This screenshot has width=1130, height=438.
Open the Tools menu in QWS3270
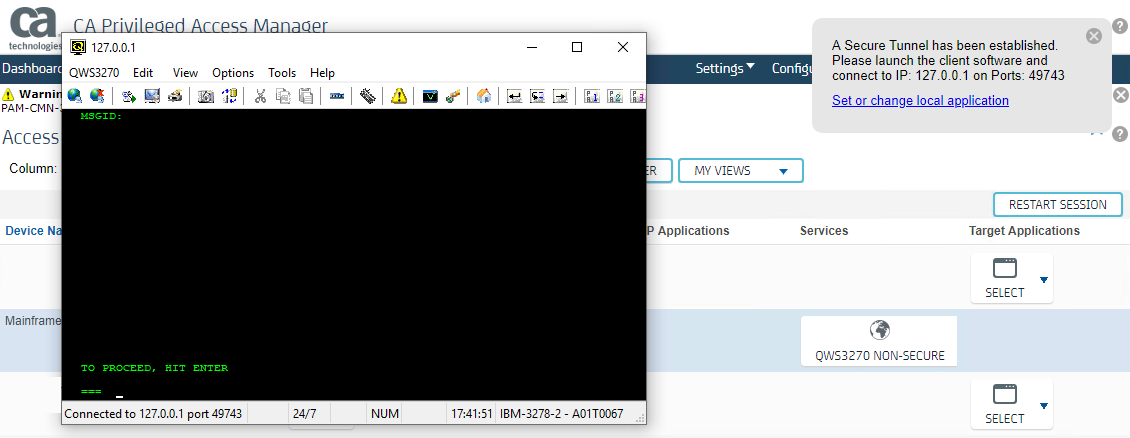pos(282,73)
